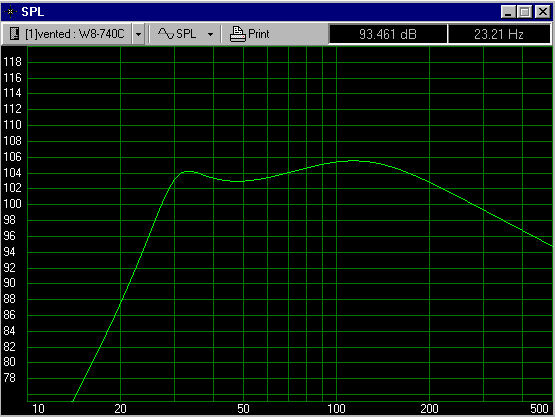Click the 93.461 dB readout field
Image resolution: width=555 pixels, height=417 pixels.
[x=388, y=34]
